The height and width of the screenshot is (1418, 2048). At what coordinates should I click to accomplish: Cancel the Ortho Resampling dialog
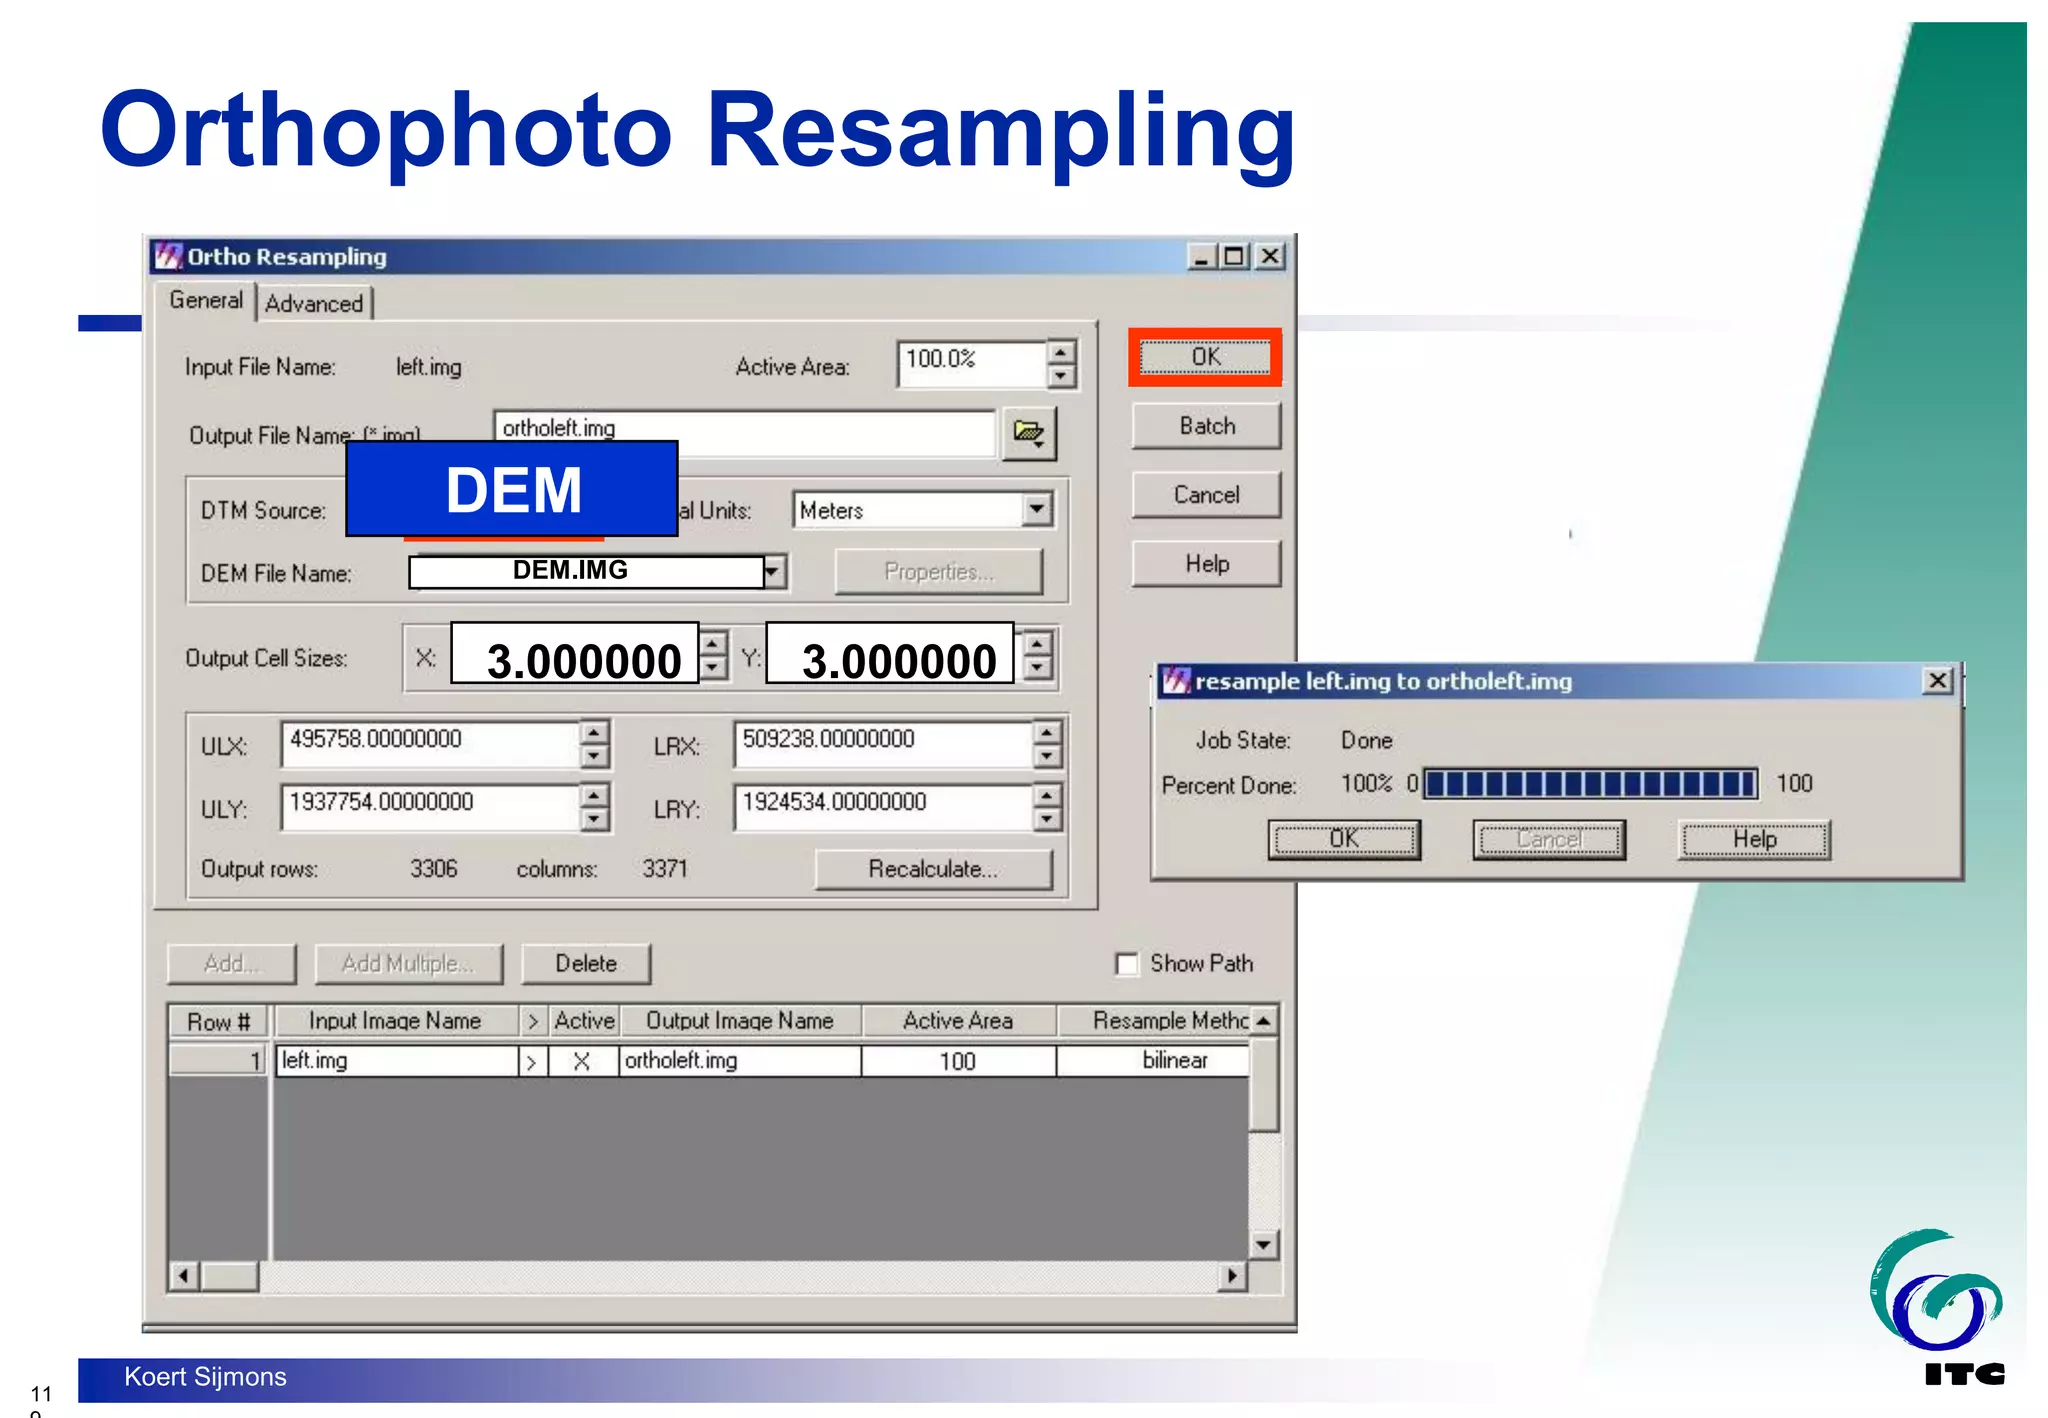[1206, 495]
